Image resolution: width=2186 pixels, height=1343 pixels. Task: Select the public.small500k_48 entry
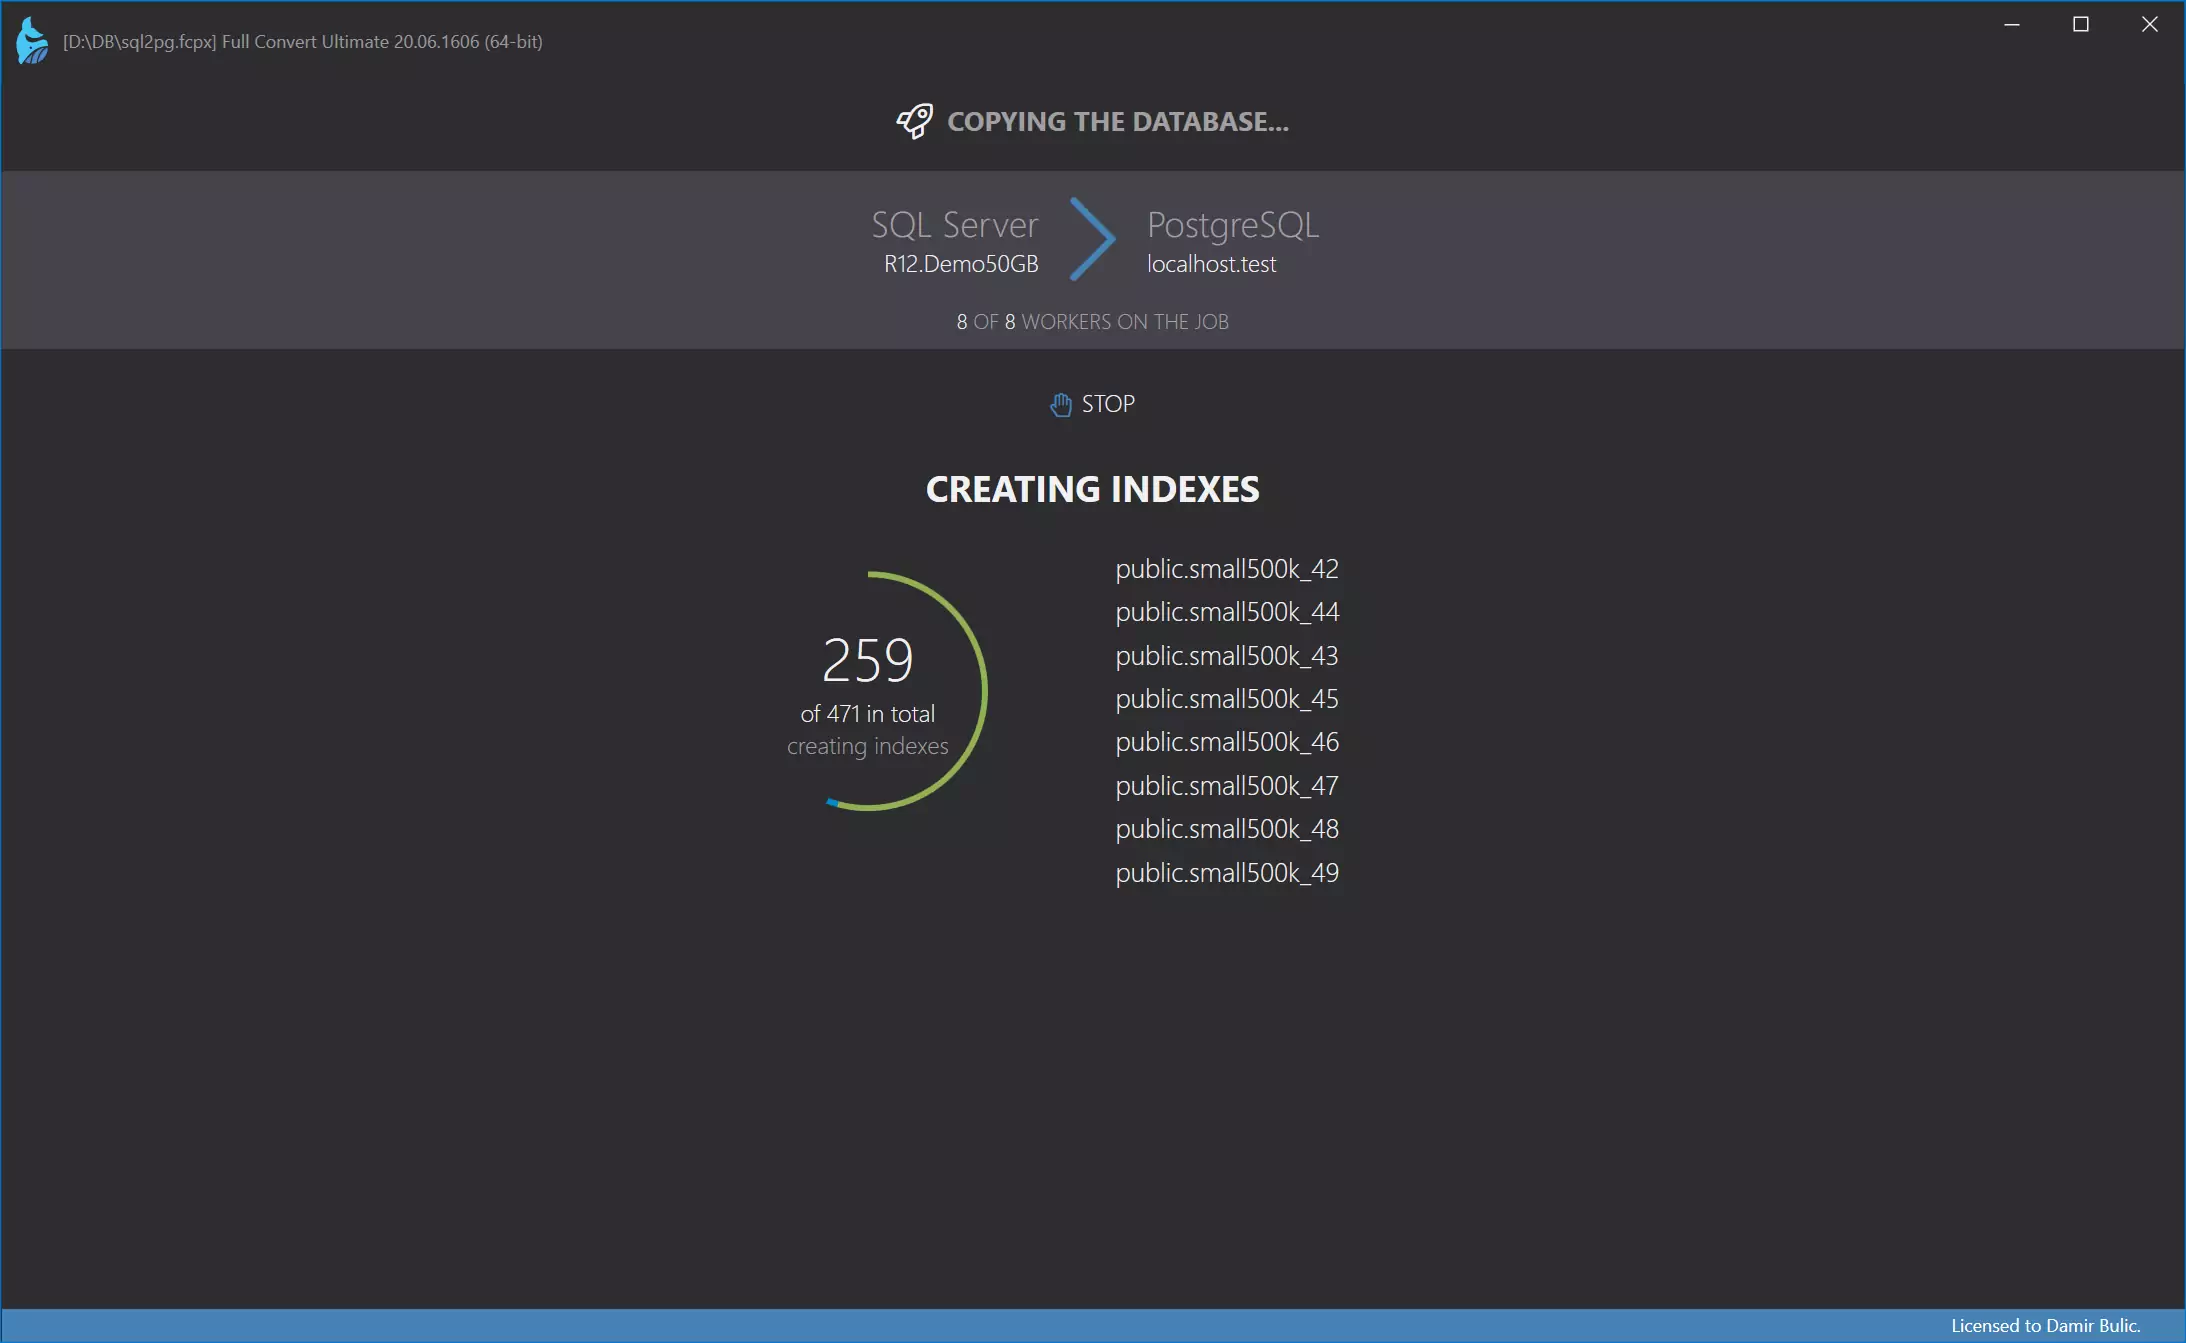(1226, 829)
